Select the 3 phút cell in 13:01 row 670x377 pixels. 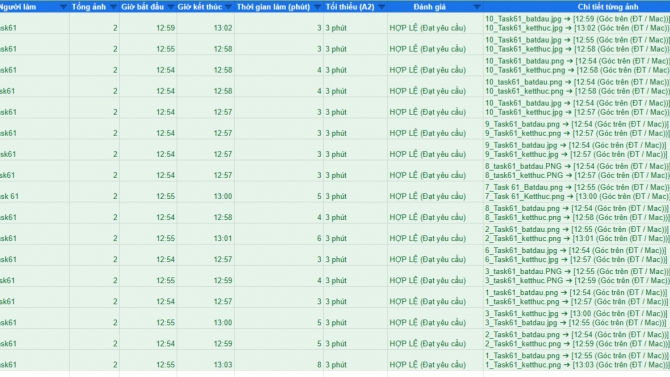pyautogui.click(x=356, y=234)
